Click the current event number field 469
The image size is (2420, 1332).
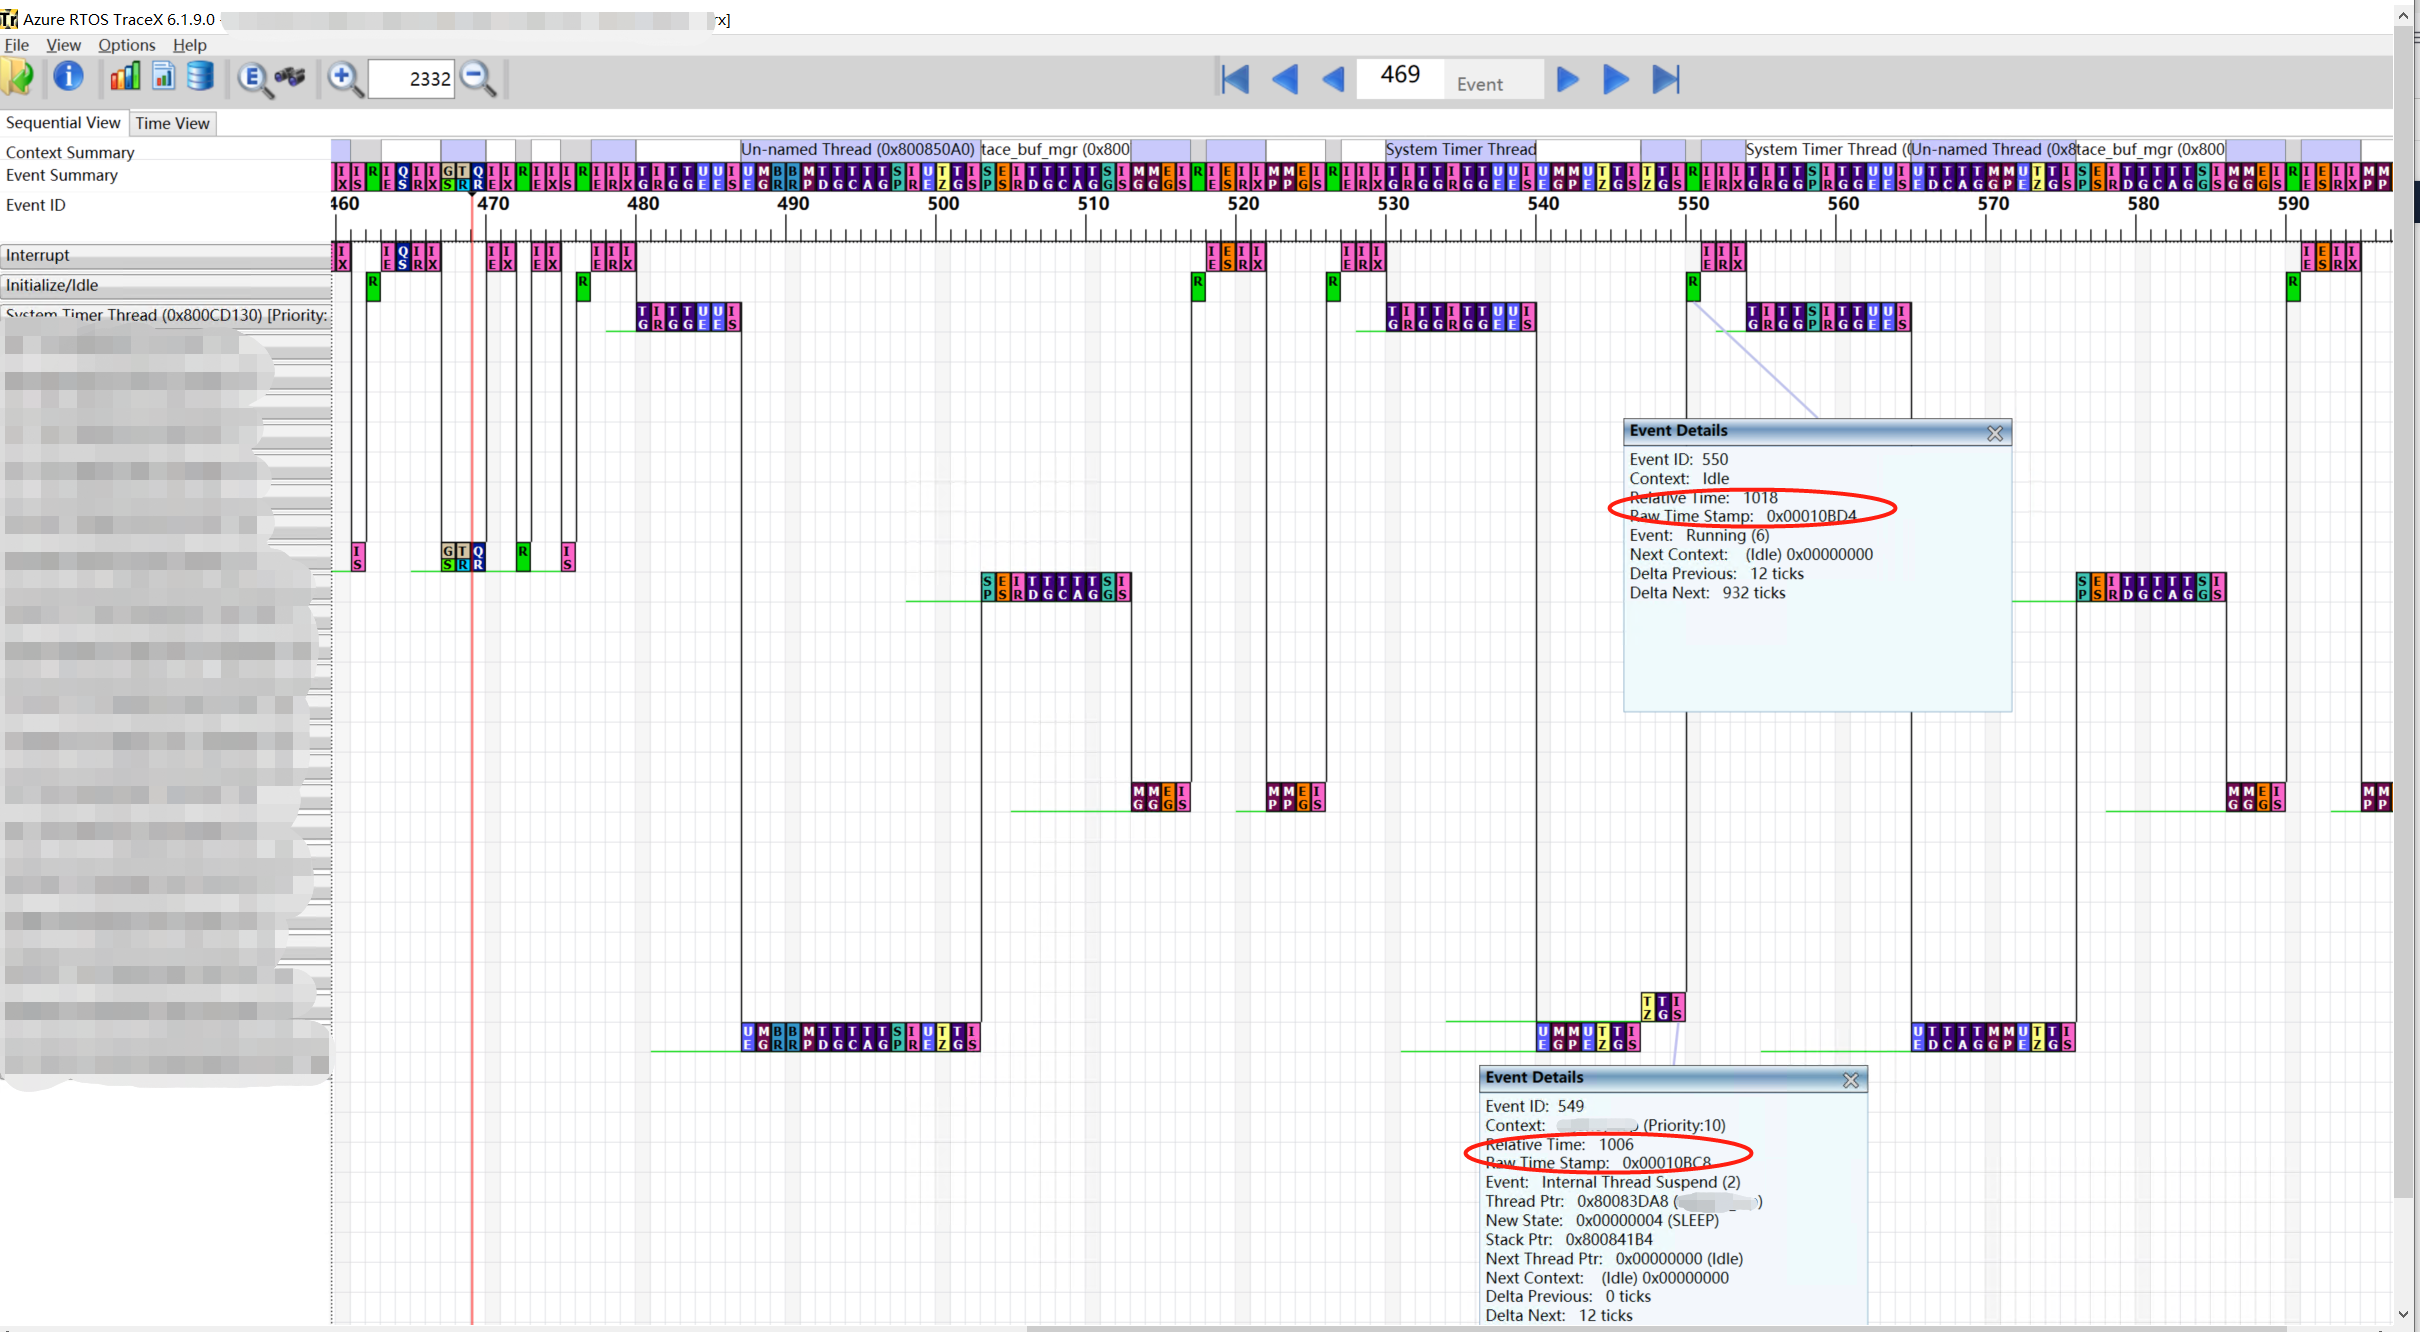tap(1399, 76)
